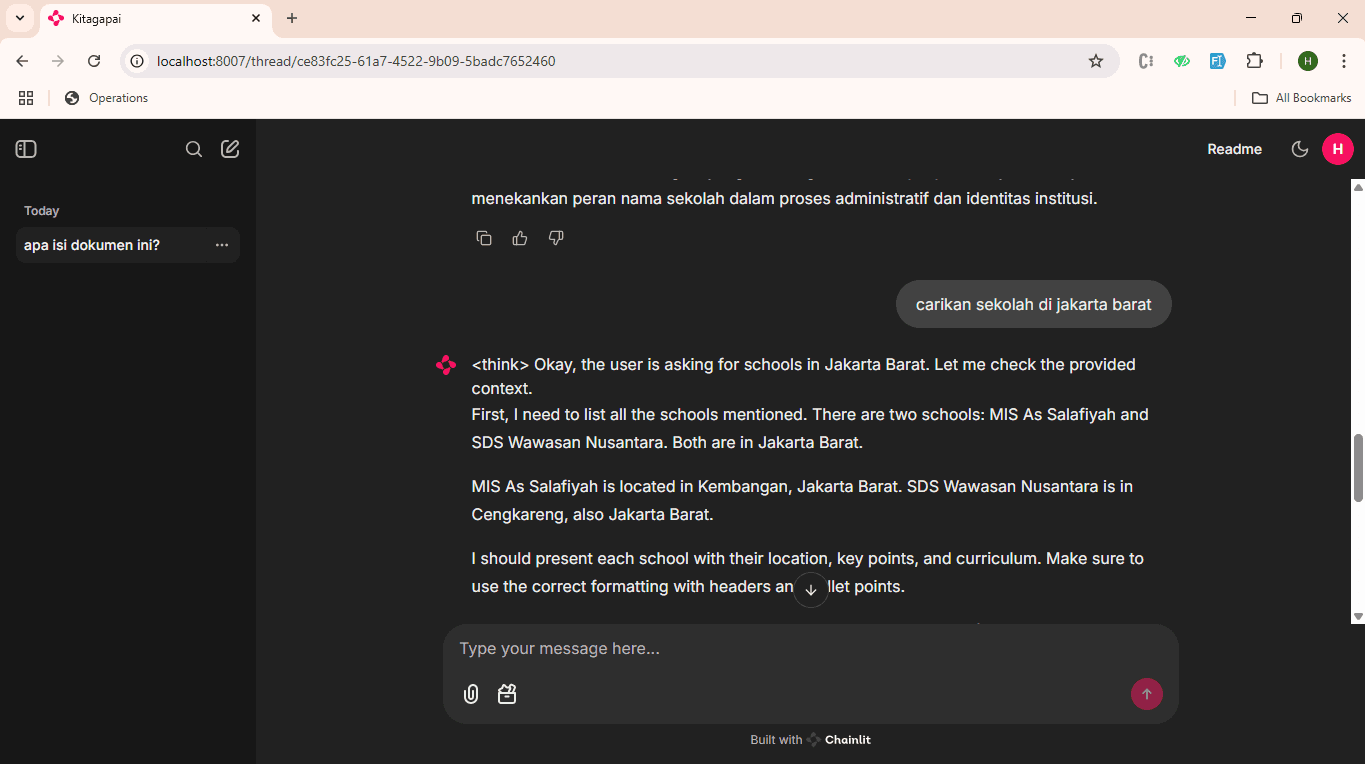Open the user avatar menu
Viewport: 1365px width, 764px height.
coord(1337,149)
